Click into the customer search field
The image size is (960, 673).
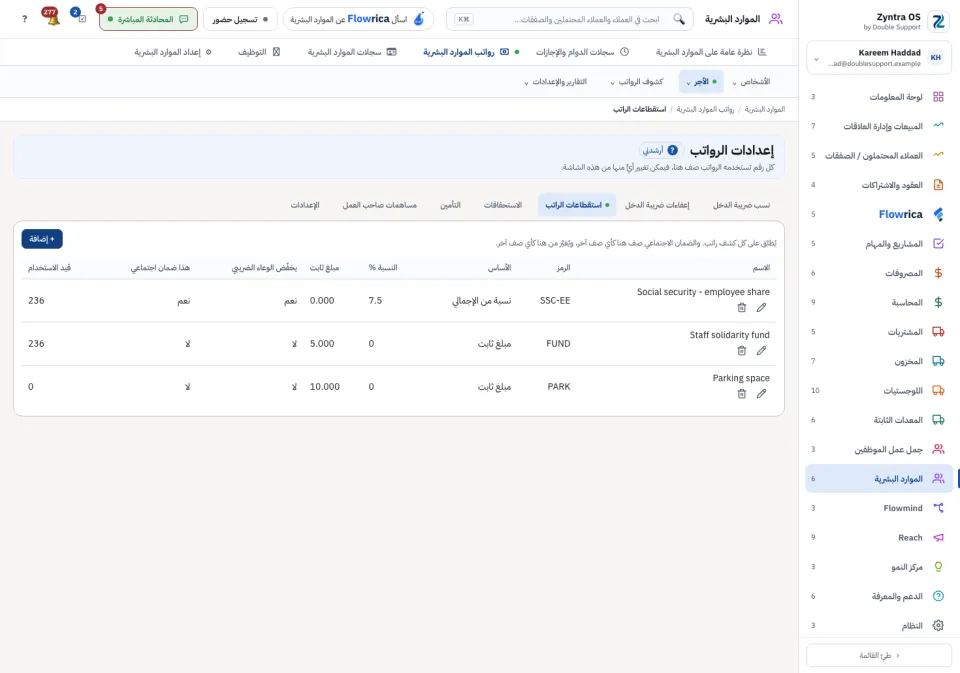(569, 19)
